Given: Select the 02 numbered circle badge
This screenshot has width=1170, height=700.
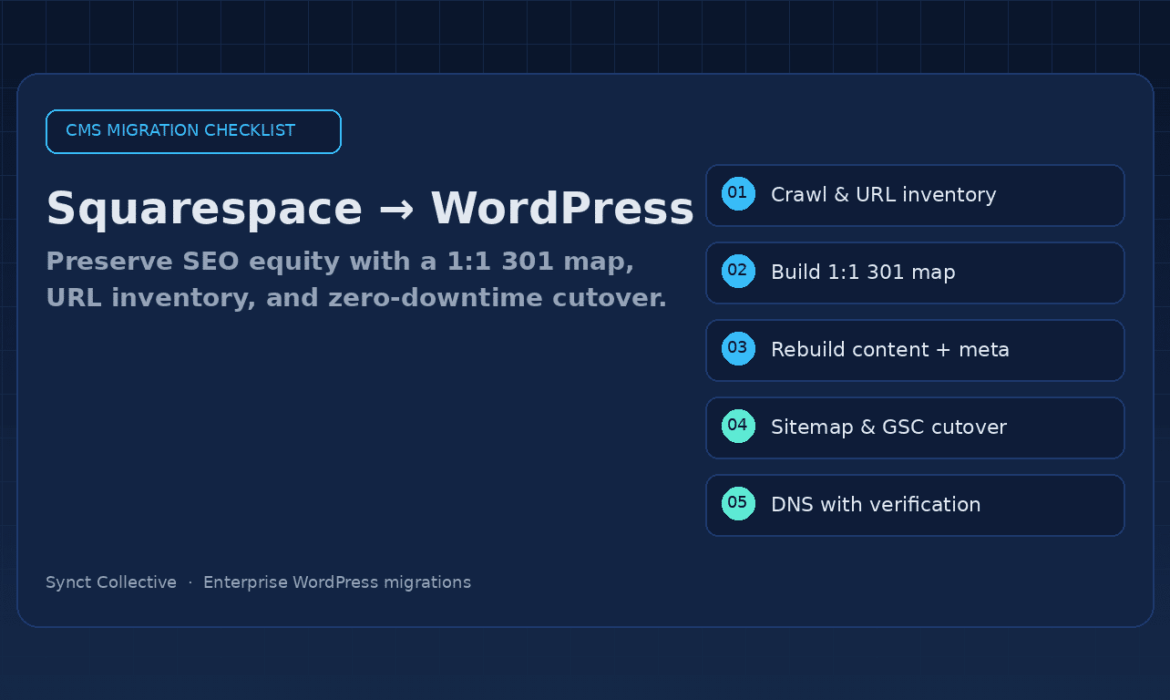Looking at the screenshot, I should (x=738, y=272).
